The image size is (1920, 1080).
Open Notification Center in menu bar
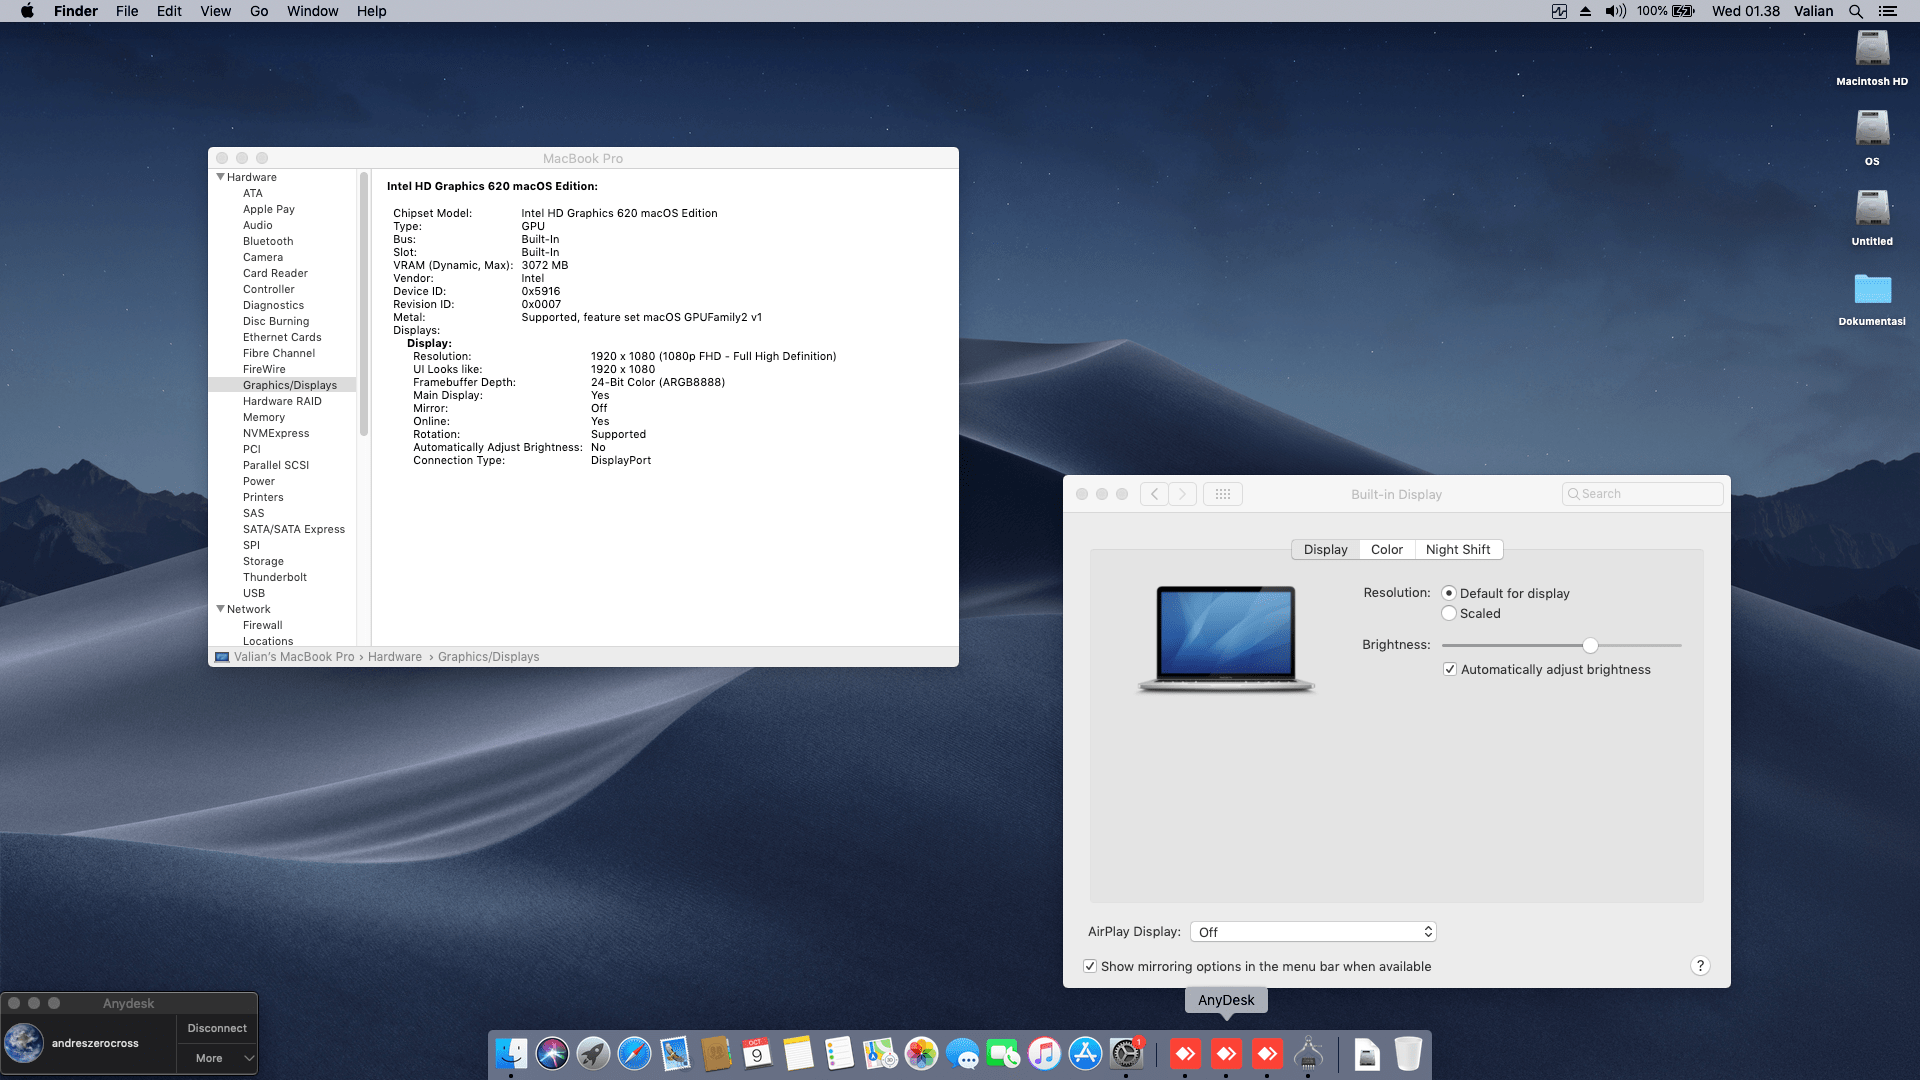pyautogui.click(x=1888, y=11)
